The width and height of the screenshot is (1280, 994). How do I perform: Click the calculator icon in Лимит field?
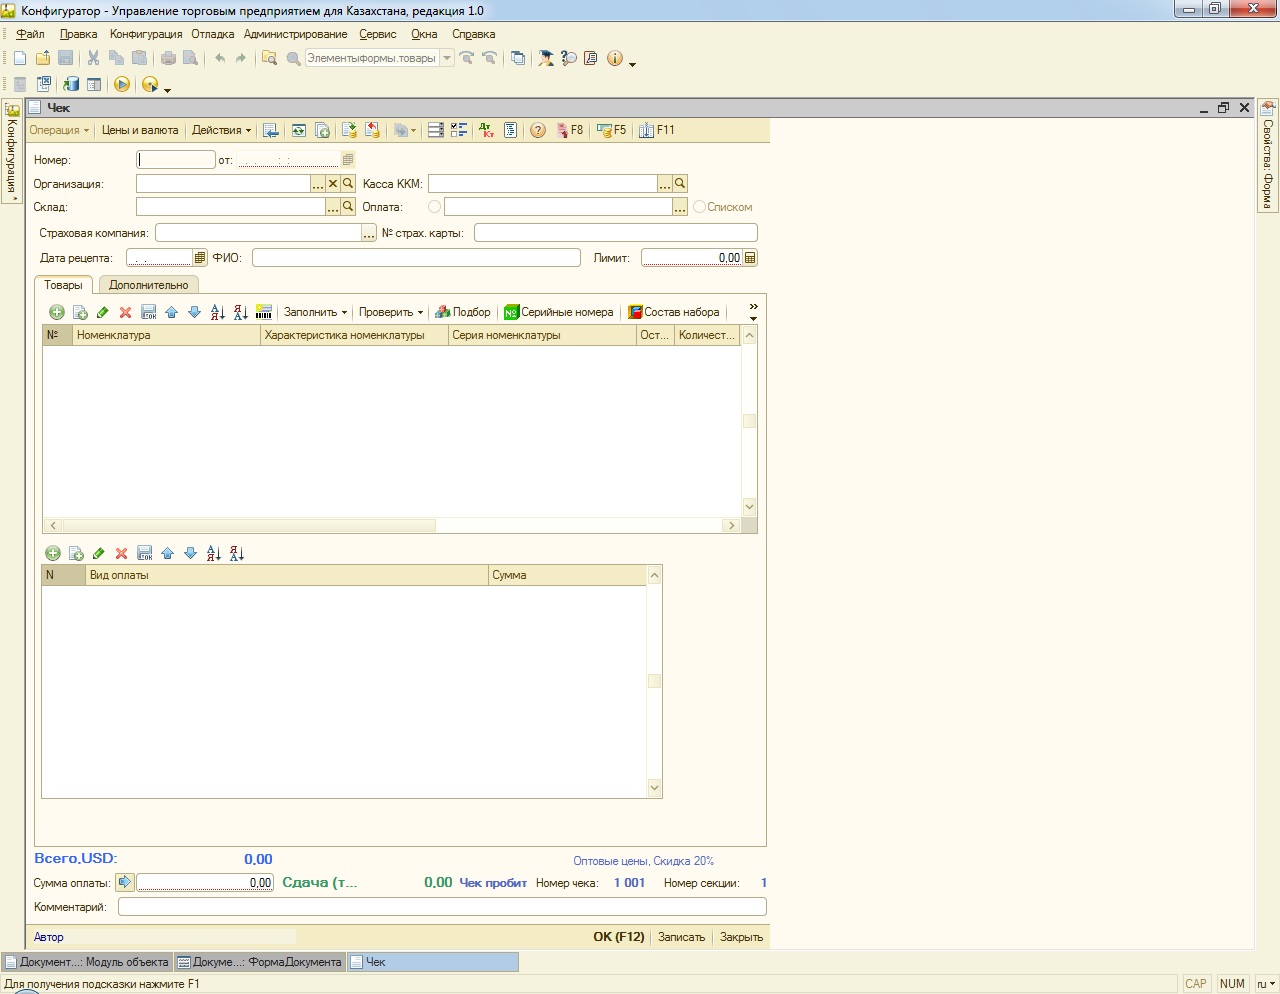coord(750,257)
